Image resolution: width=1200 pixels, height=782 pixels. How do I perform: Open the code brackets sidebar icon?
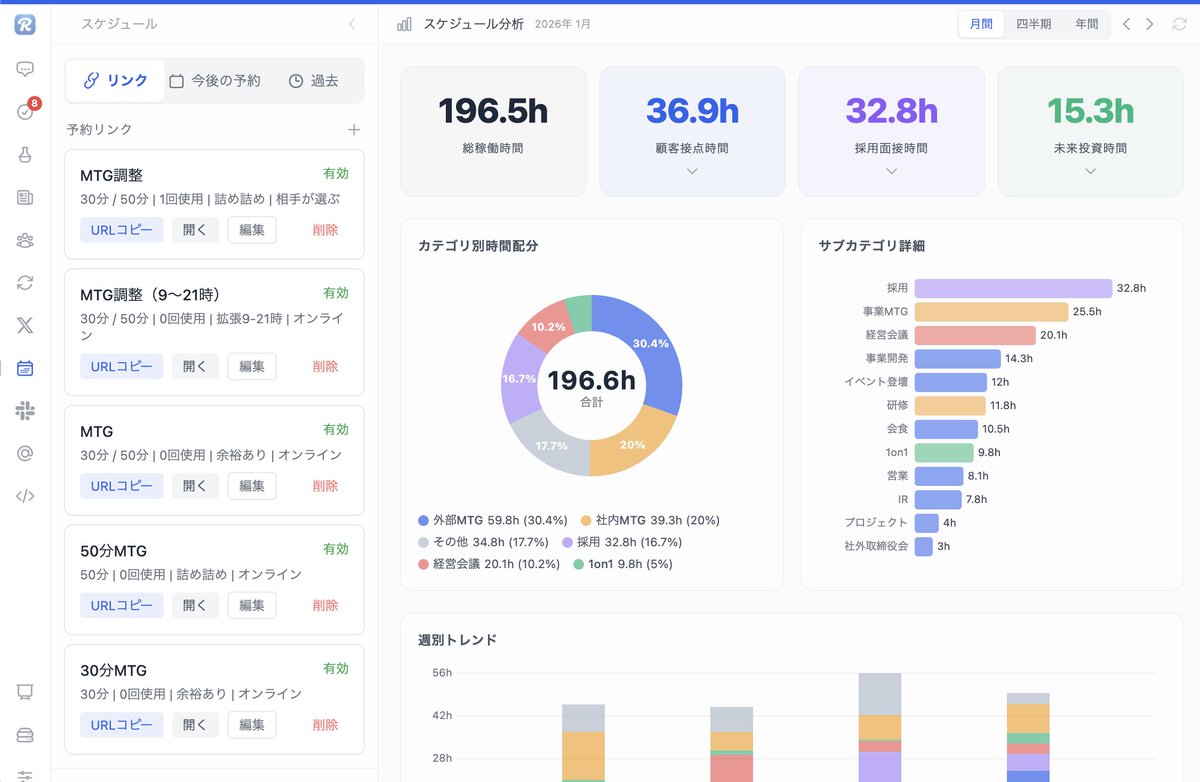[x=25, y=496]
